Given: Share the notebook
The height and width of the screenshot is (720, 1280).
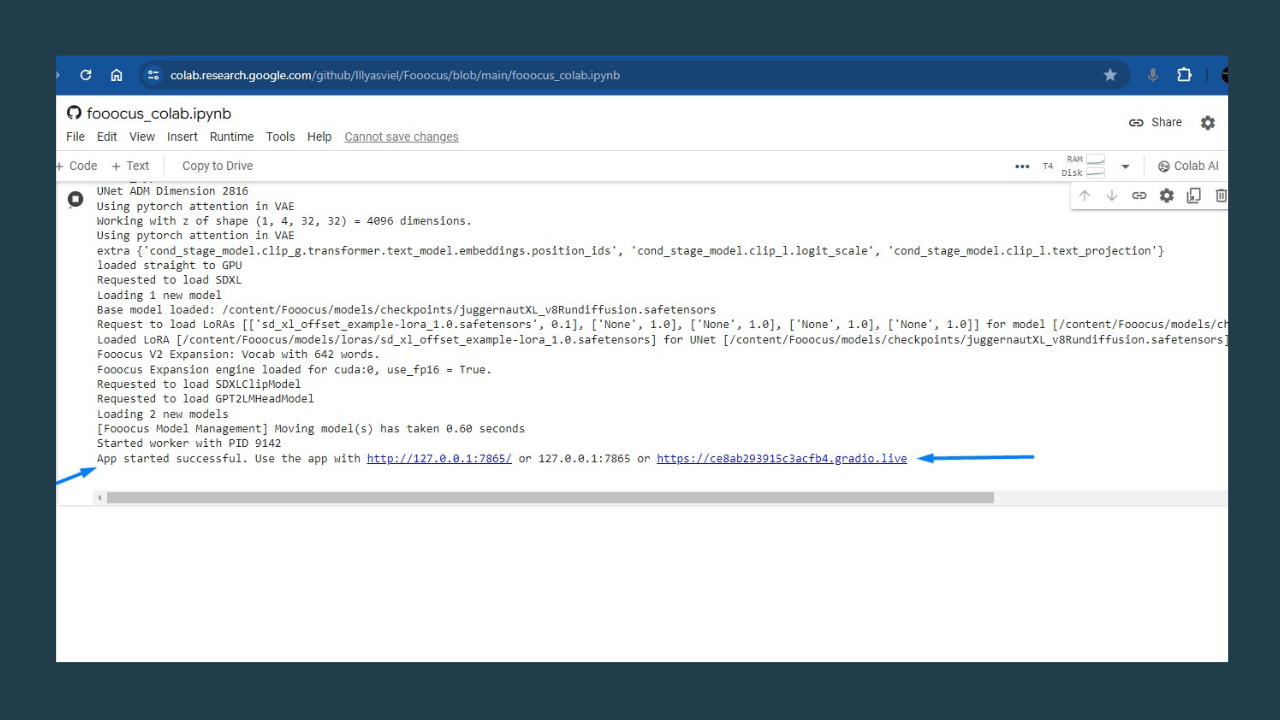Looking at the screenshot, I should click(x=1155, y=123).
